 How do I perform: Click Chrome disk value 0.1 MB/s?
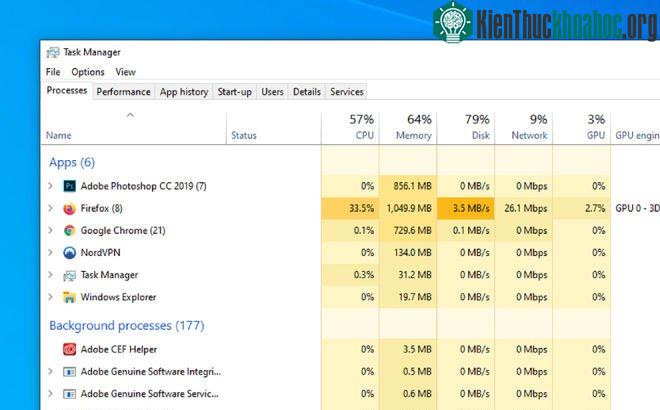pyautogui.click(x=471, y=231)
